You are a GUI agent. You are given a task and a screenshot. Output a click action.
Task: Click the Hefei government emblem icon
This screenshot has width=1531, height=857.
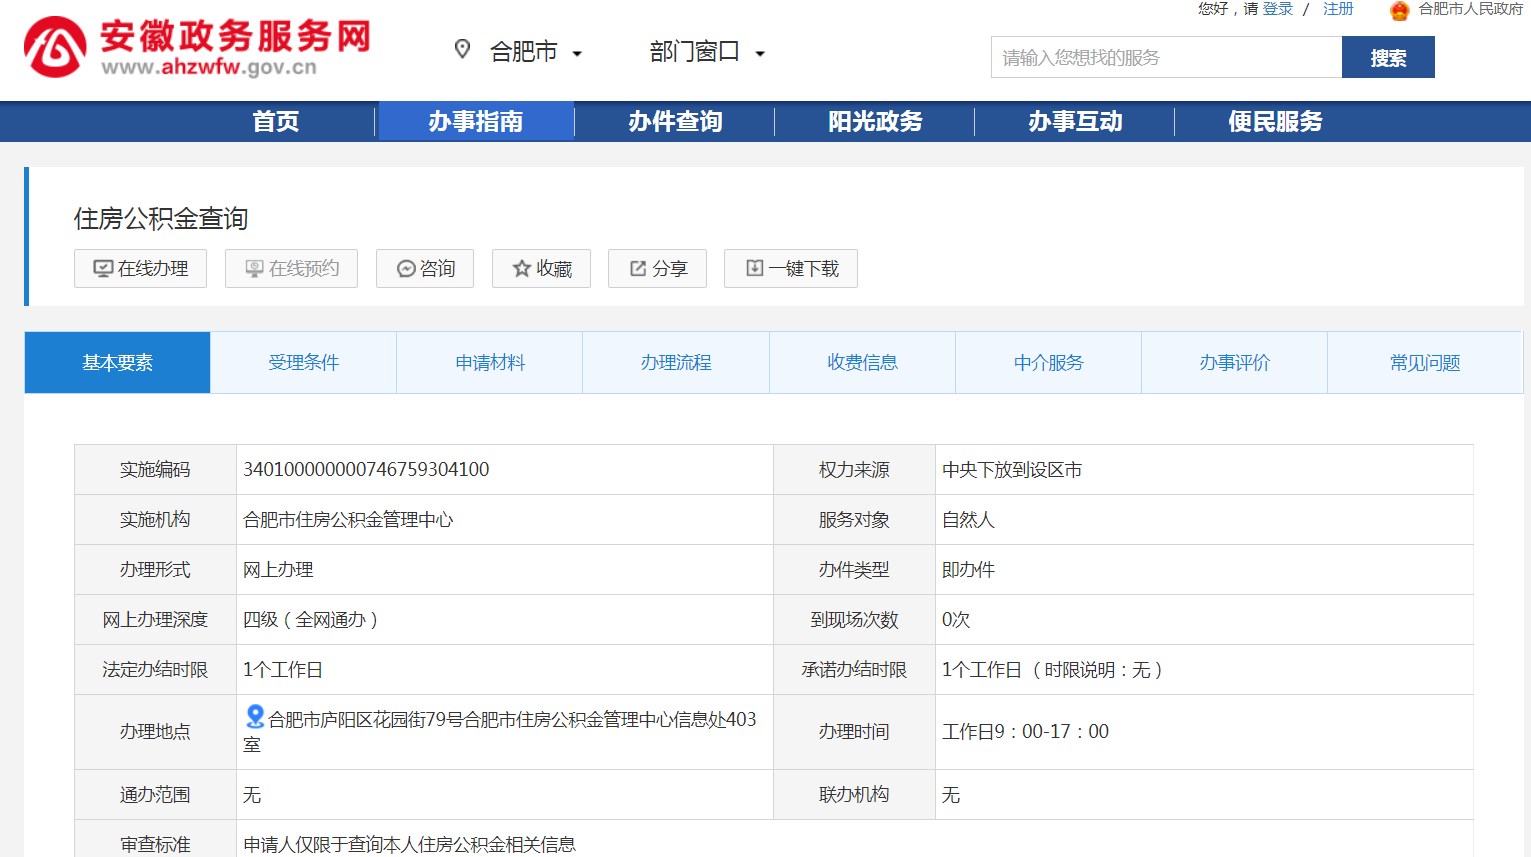1399,10
